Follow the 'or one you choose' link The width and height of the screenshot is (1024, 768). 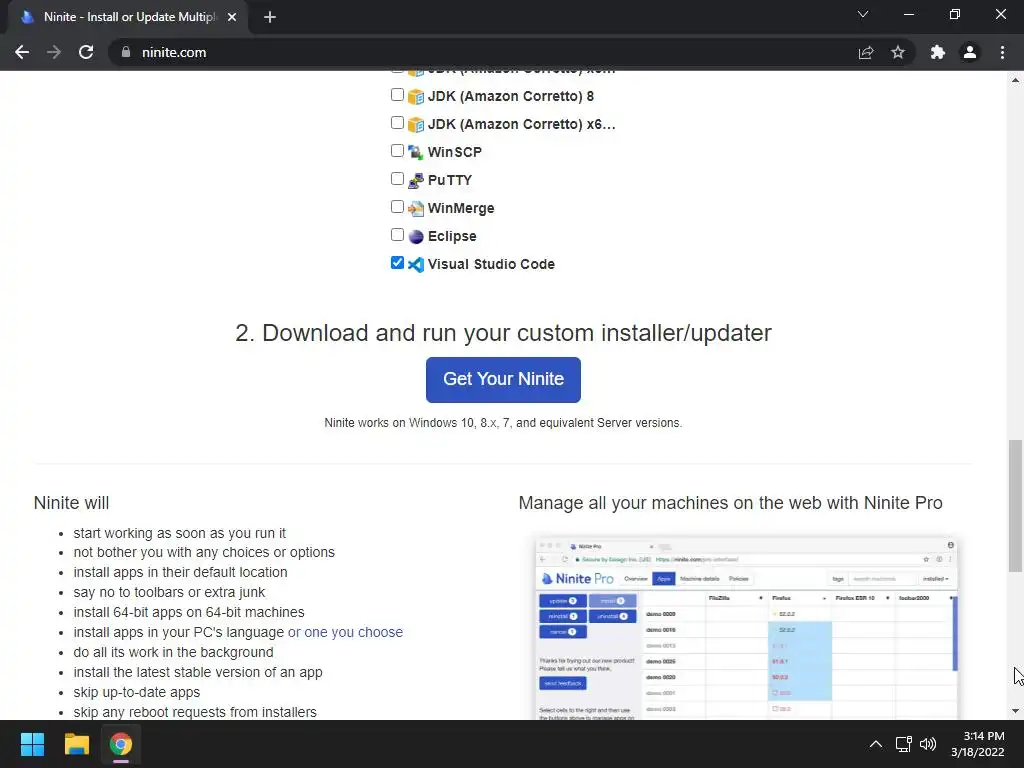point(345,632)
